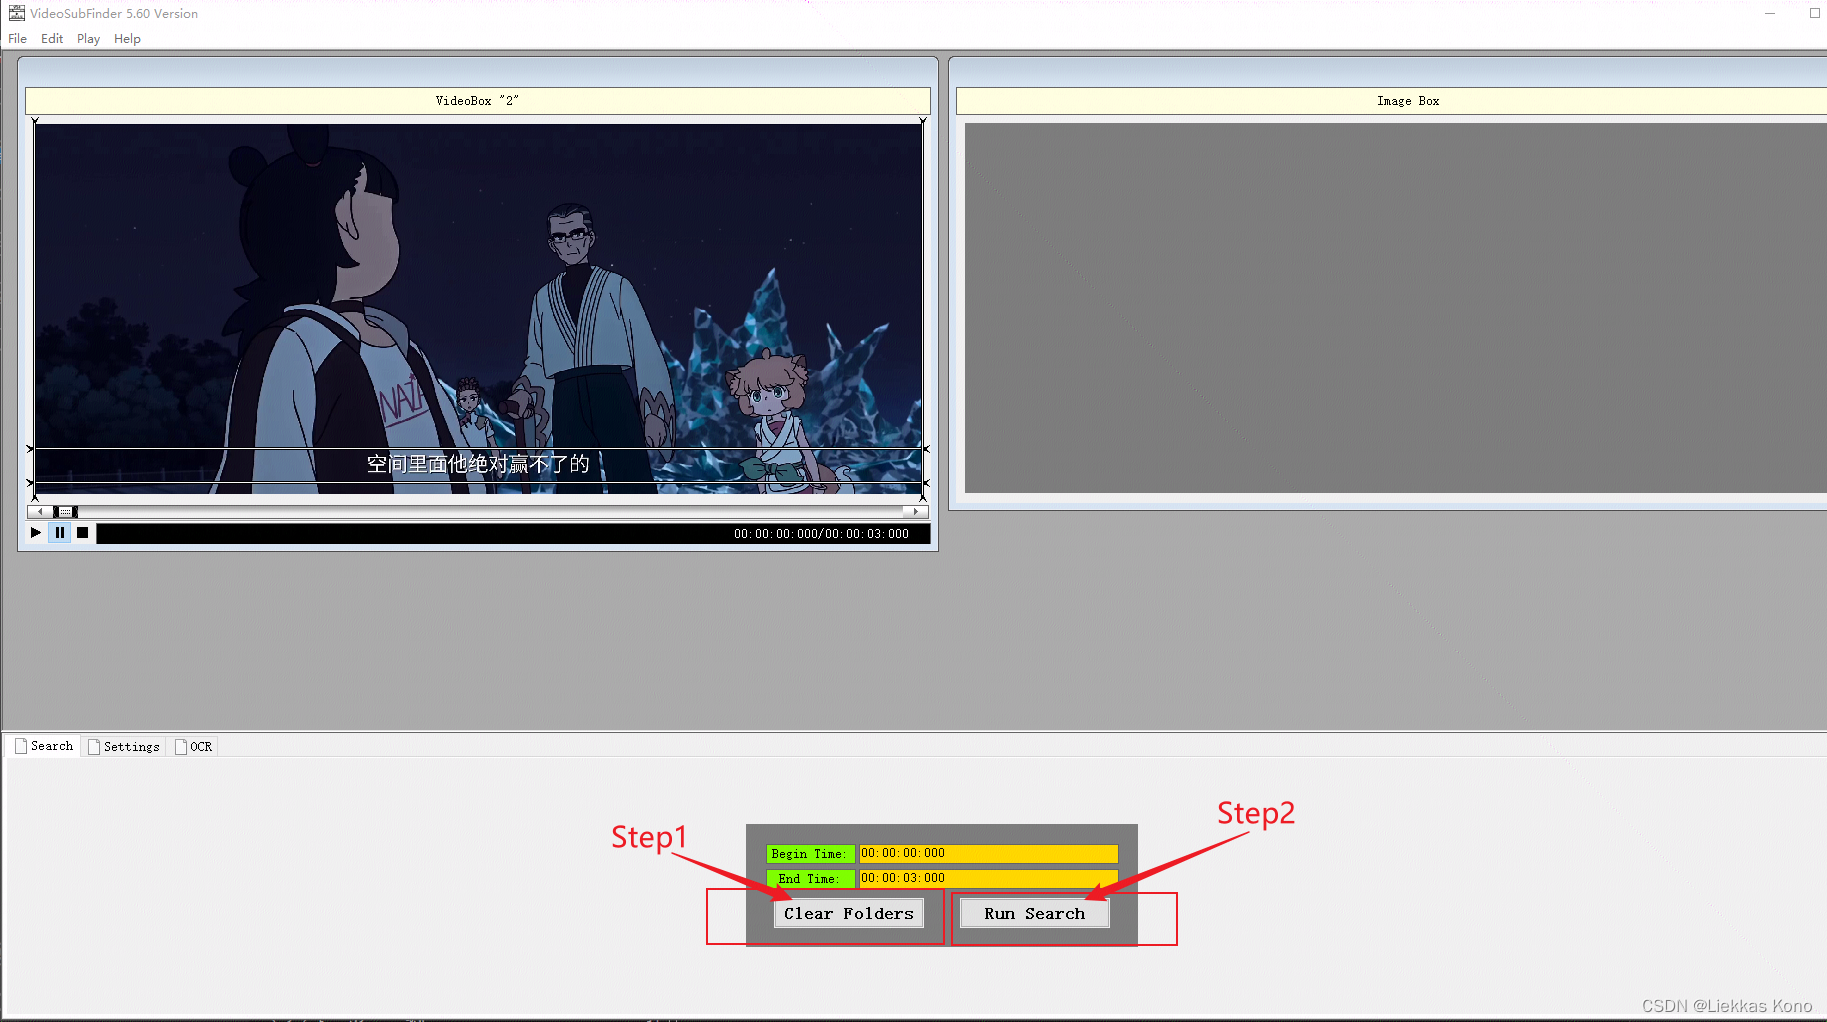
Task: Click the Begin Time green label
Action: tap(811, 854)
